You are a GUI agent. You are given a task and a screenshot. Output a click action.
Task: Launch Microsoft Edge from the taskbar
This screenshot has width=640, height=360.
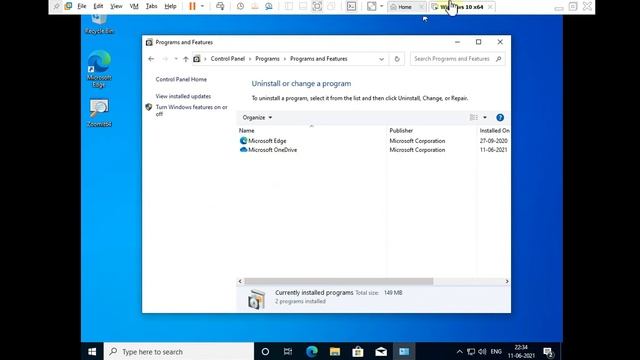(311, 351)
